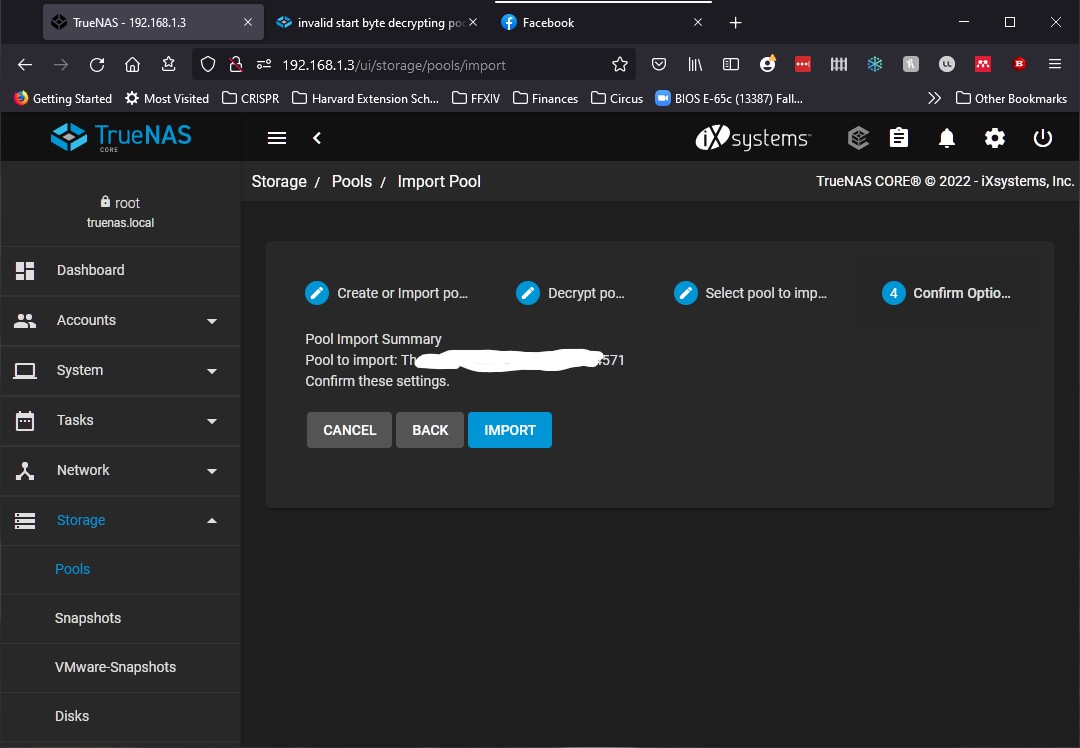This screenshot has width=1080, height=748.
Task: Open the Most Visited bookmark
Action: [x=167, y=98]
